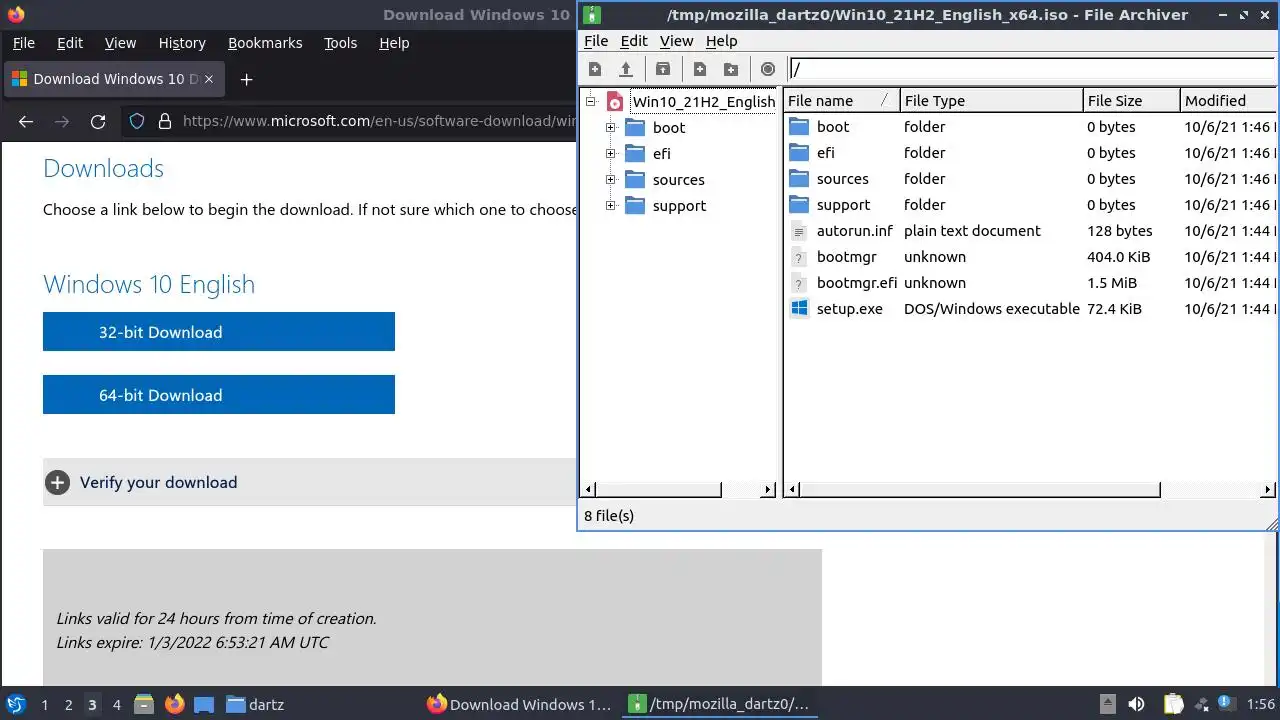The width and height of the screenshot is (1280, 720).
Task: Sort by the File Type column header
Action: [991, 100]
